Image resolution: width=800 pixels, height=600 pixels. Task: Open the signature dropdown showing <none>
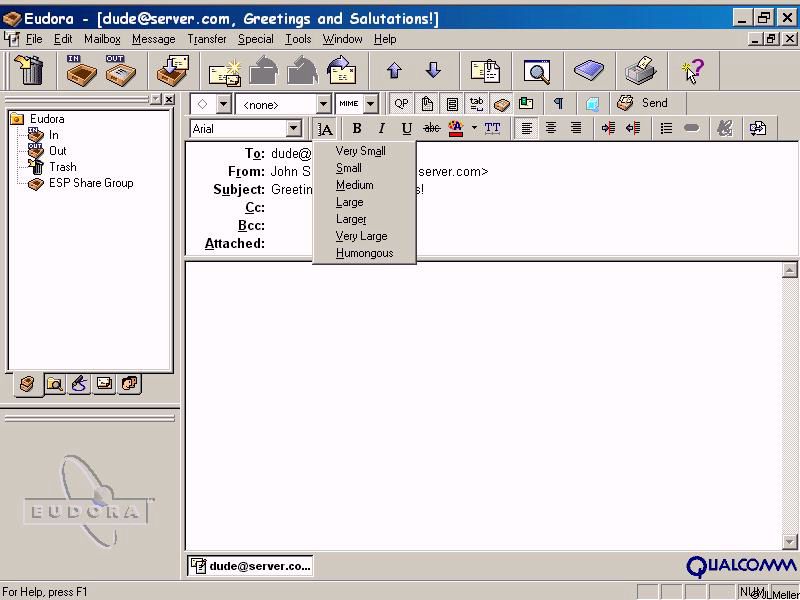(x=323, y=104)
